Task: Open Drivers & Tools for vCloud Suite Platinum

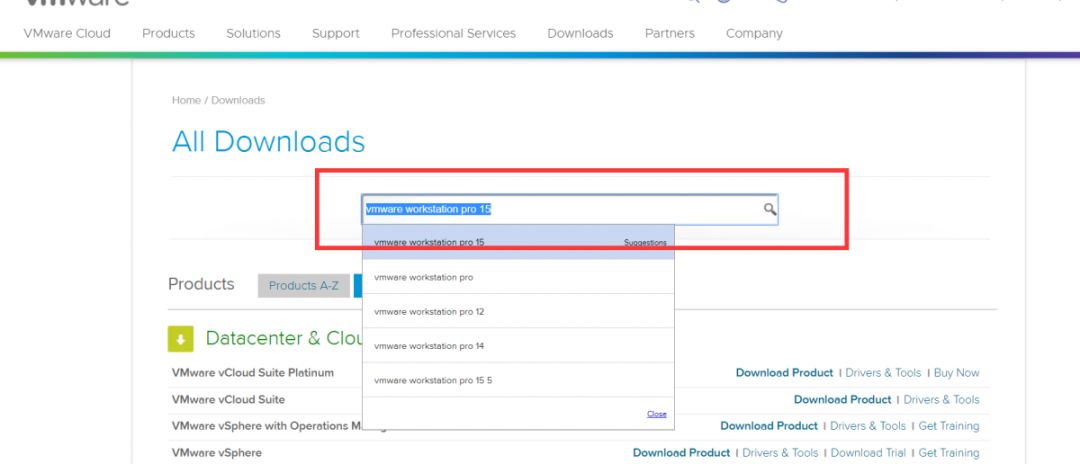Action: pos(883,372)
